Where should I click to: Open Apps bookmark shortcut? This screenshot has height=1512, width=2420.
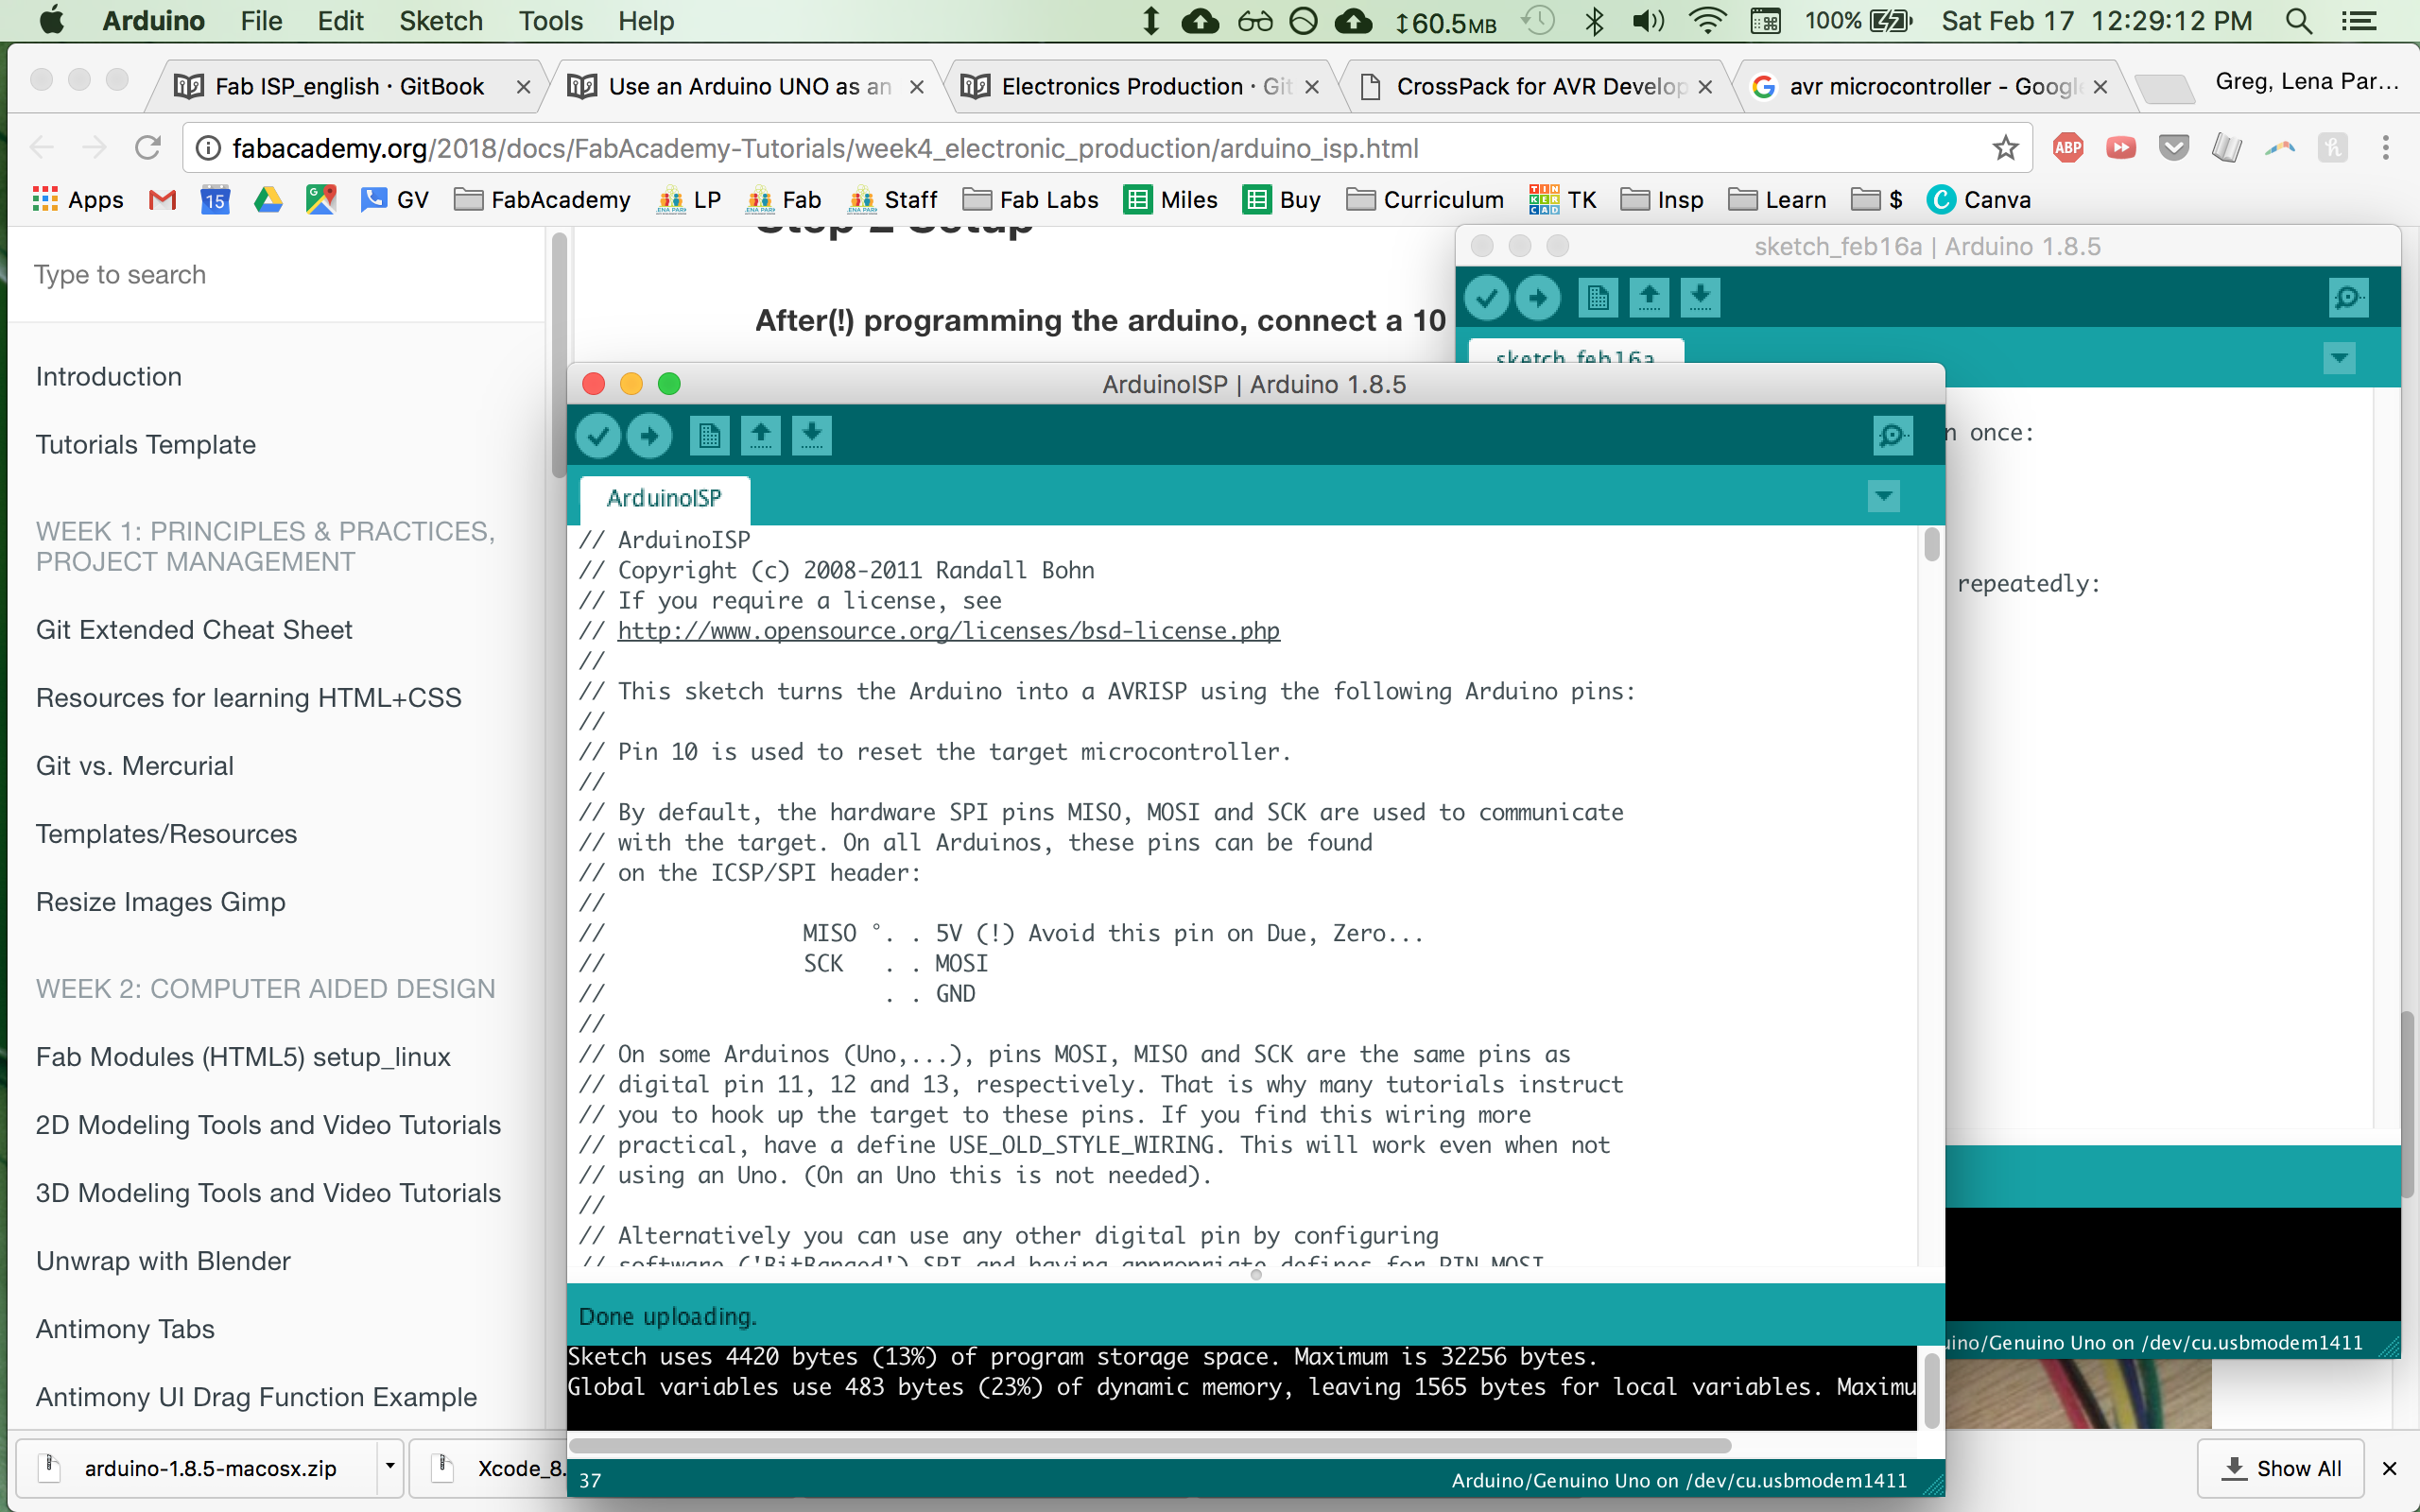pyautogui.click(x=78, y=200)
